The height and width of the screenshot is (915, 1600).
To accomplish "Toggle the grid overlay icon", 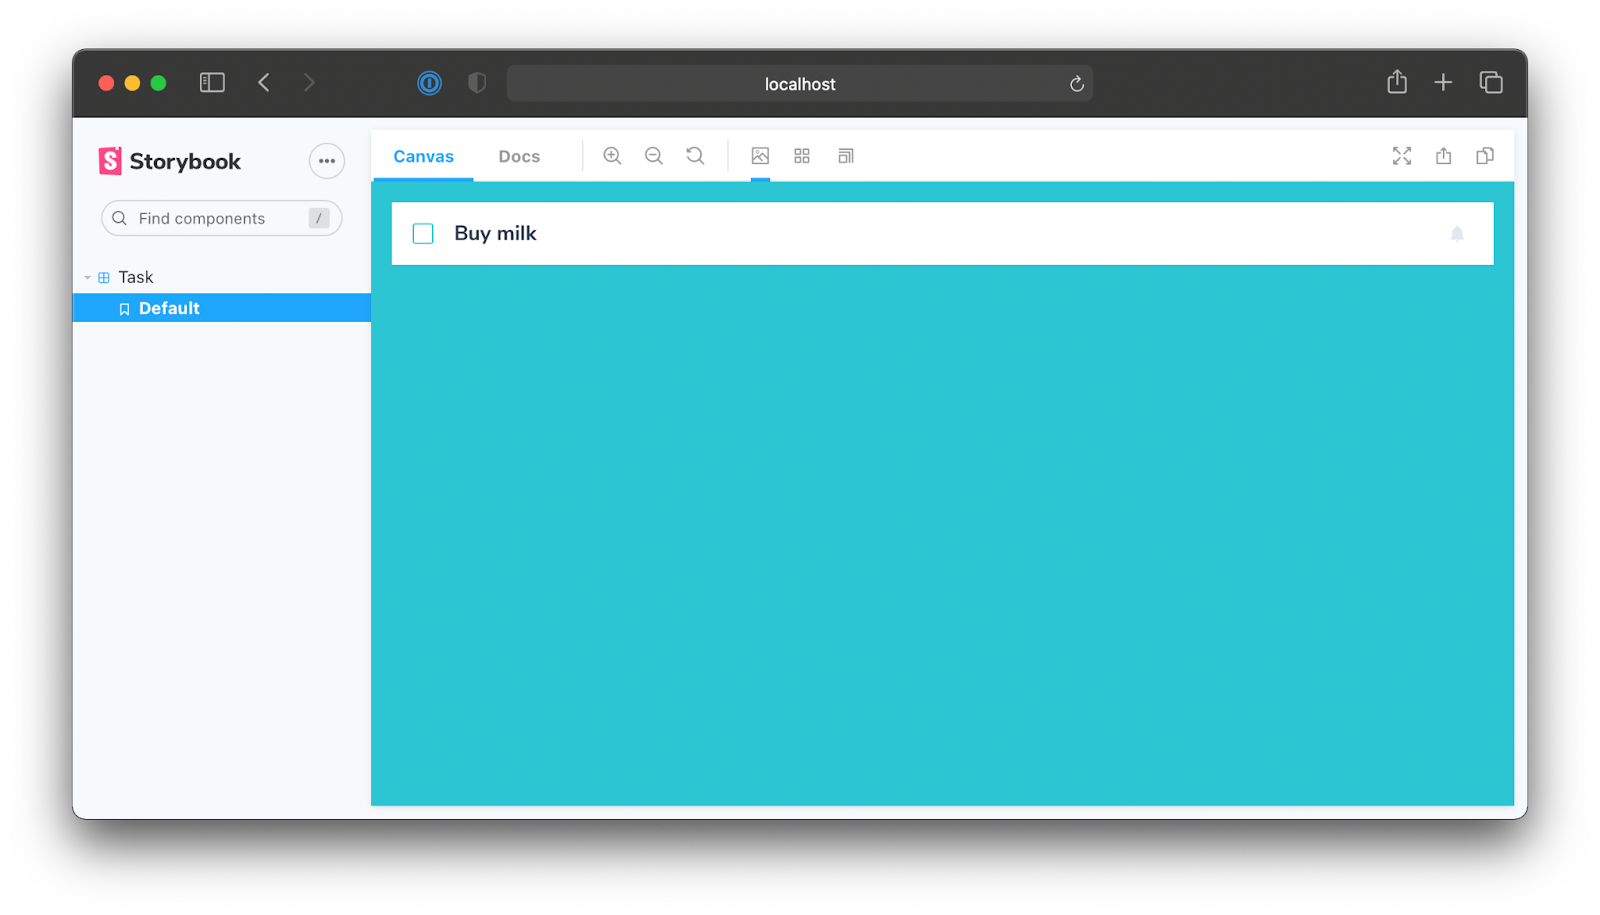I will point(802,156).
